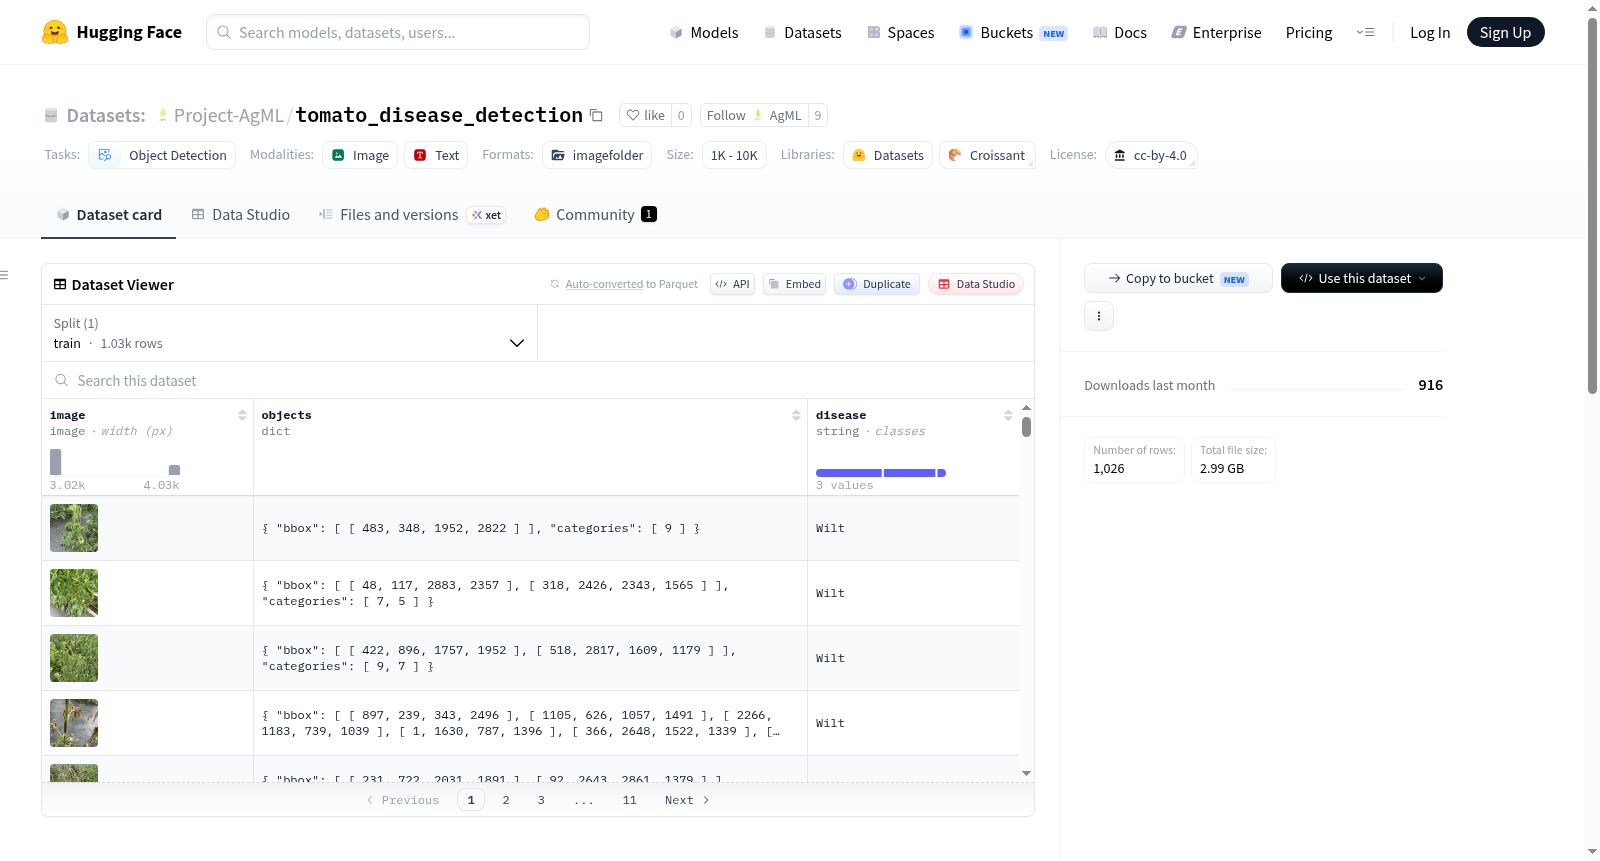Click the Log In link
Image resolution: width=1600 pixels, height=861 pixels.
(1430, 33)
